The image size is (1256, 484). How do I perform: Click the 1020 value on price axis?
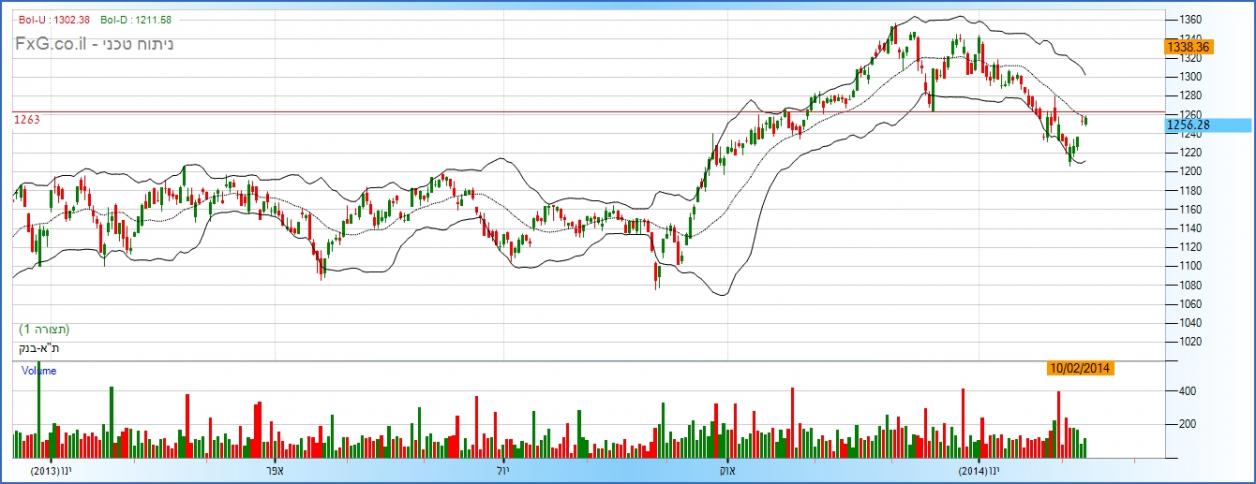click(x=1191, y=341)
